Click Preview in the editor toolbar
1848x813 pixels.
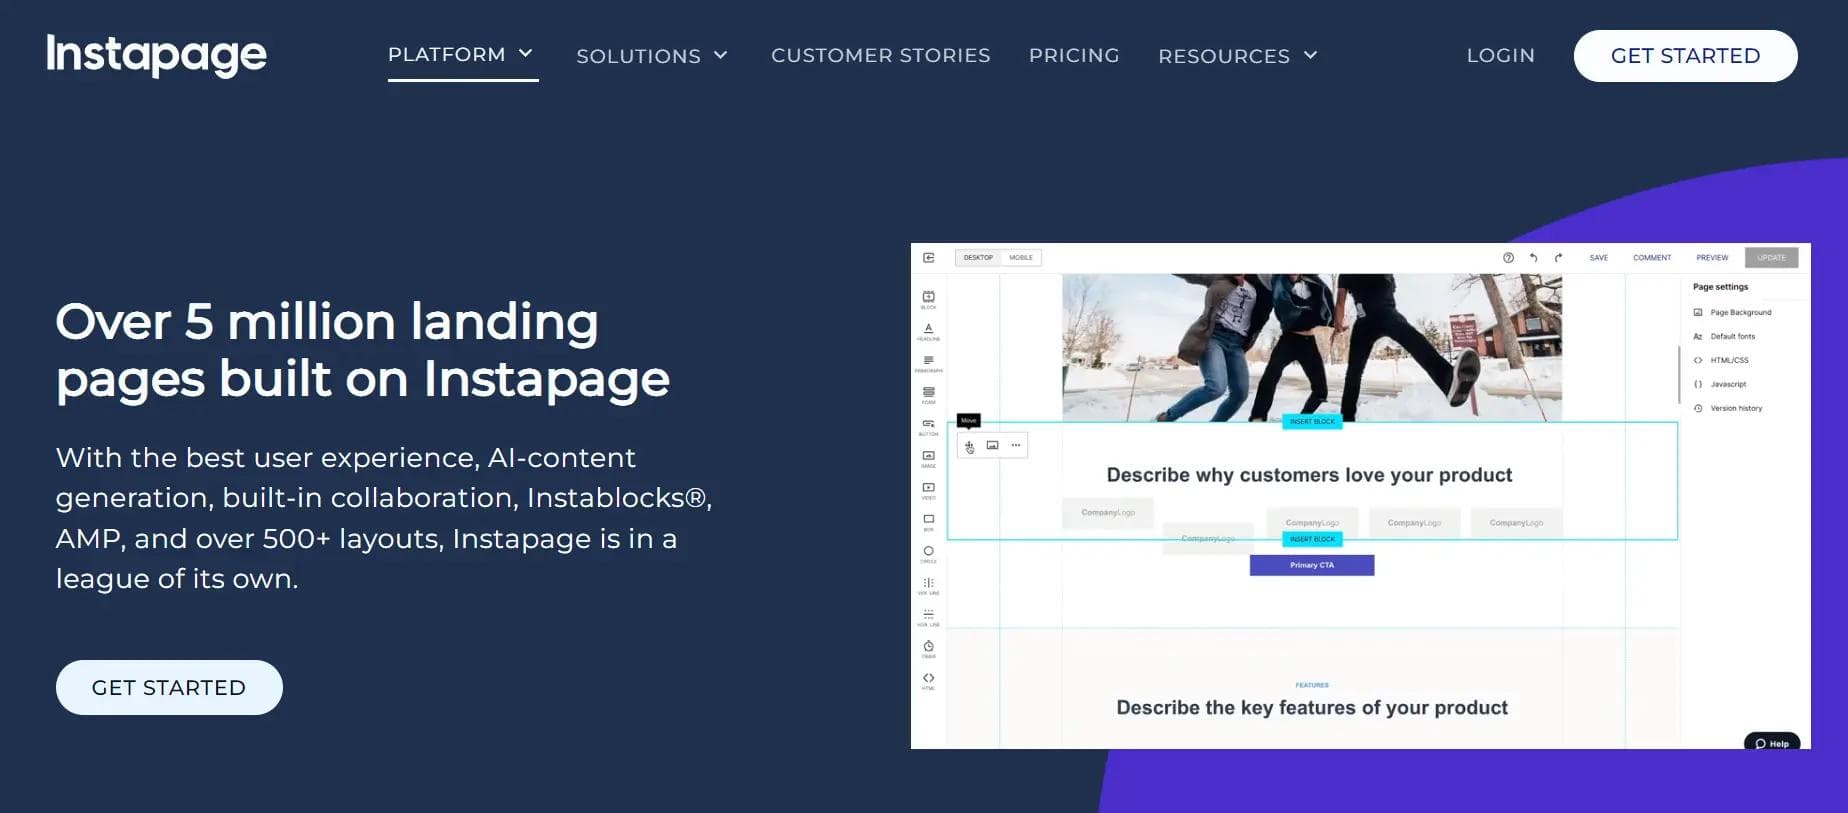pos(1712,258)
